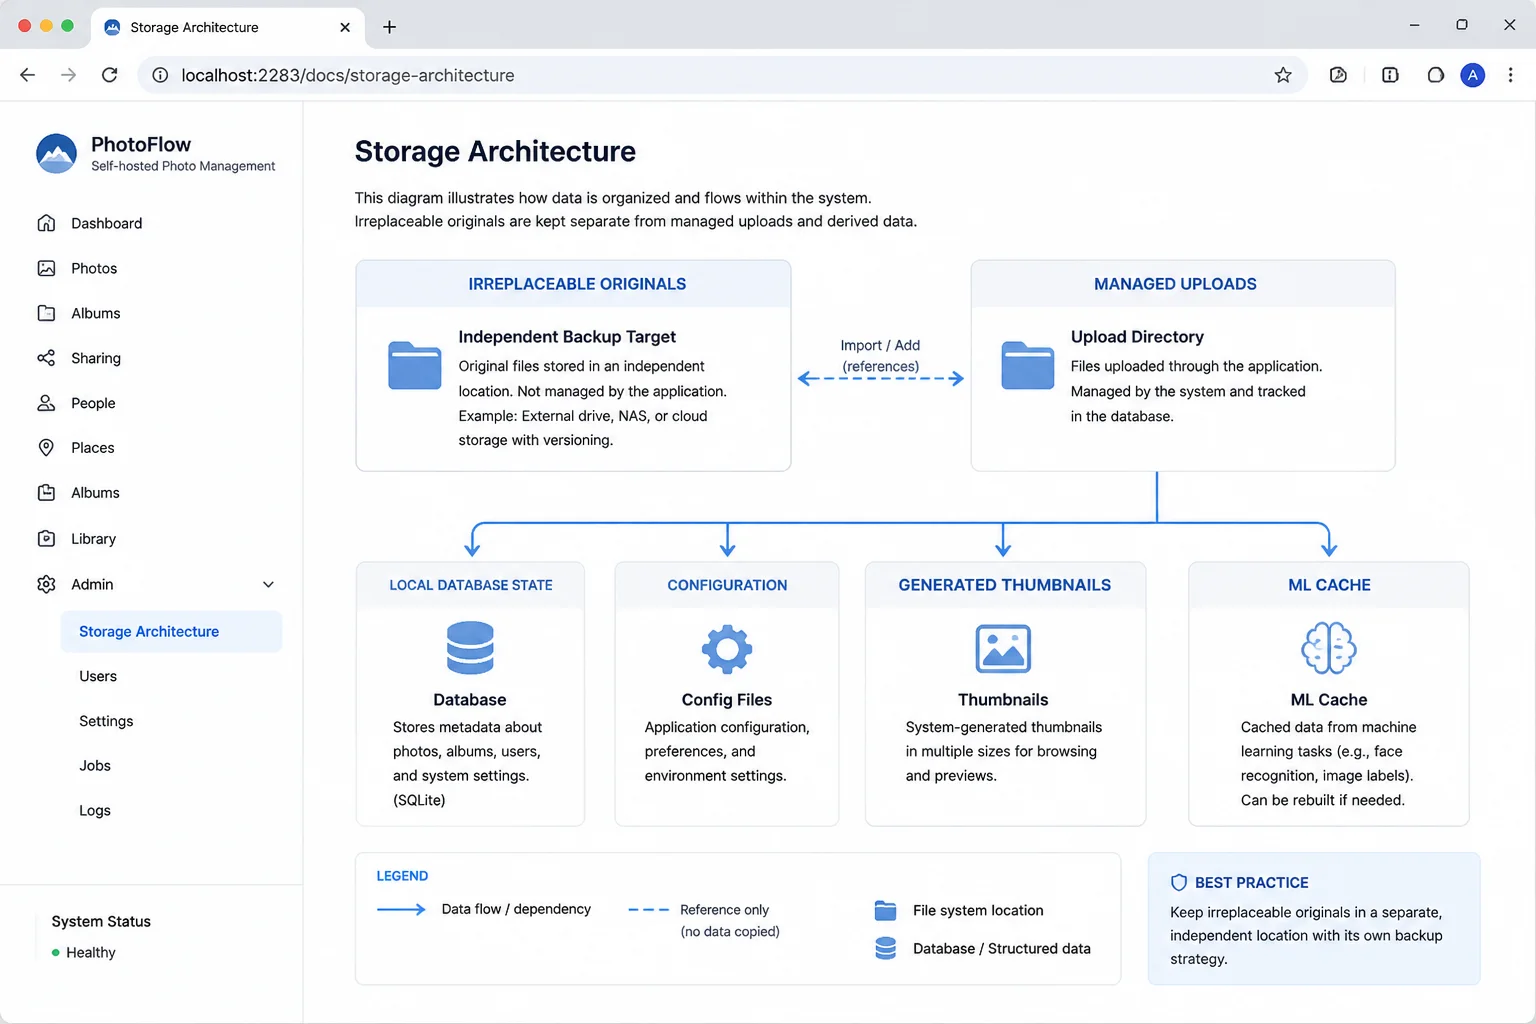
Task: Click the legend database cylinder icon
Action: click(x=885, y=948)
